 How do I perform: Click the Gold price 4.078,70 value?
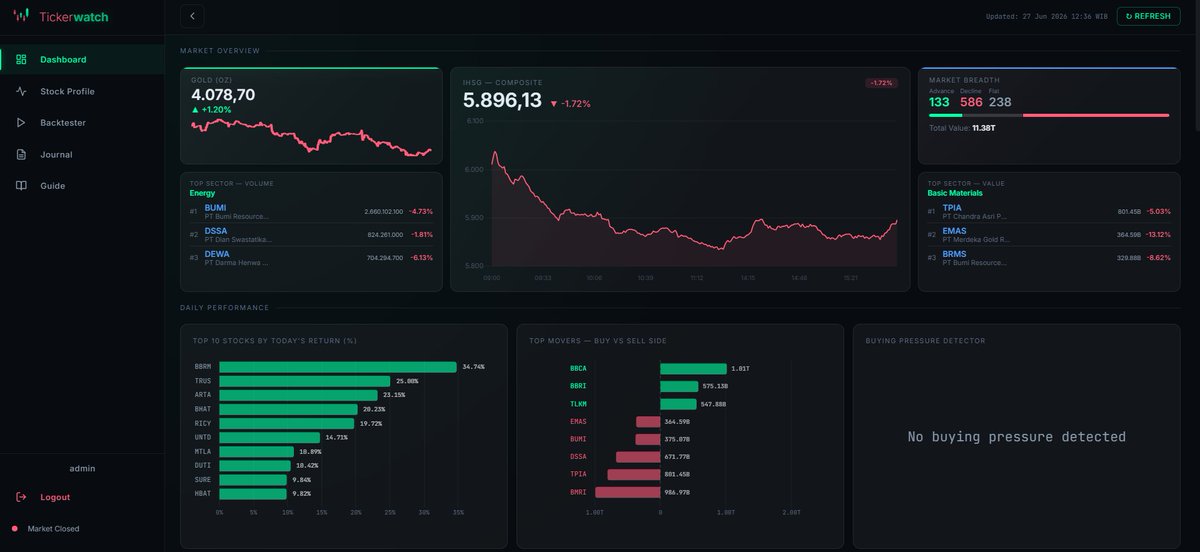point(223,95)
